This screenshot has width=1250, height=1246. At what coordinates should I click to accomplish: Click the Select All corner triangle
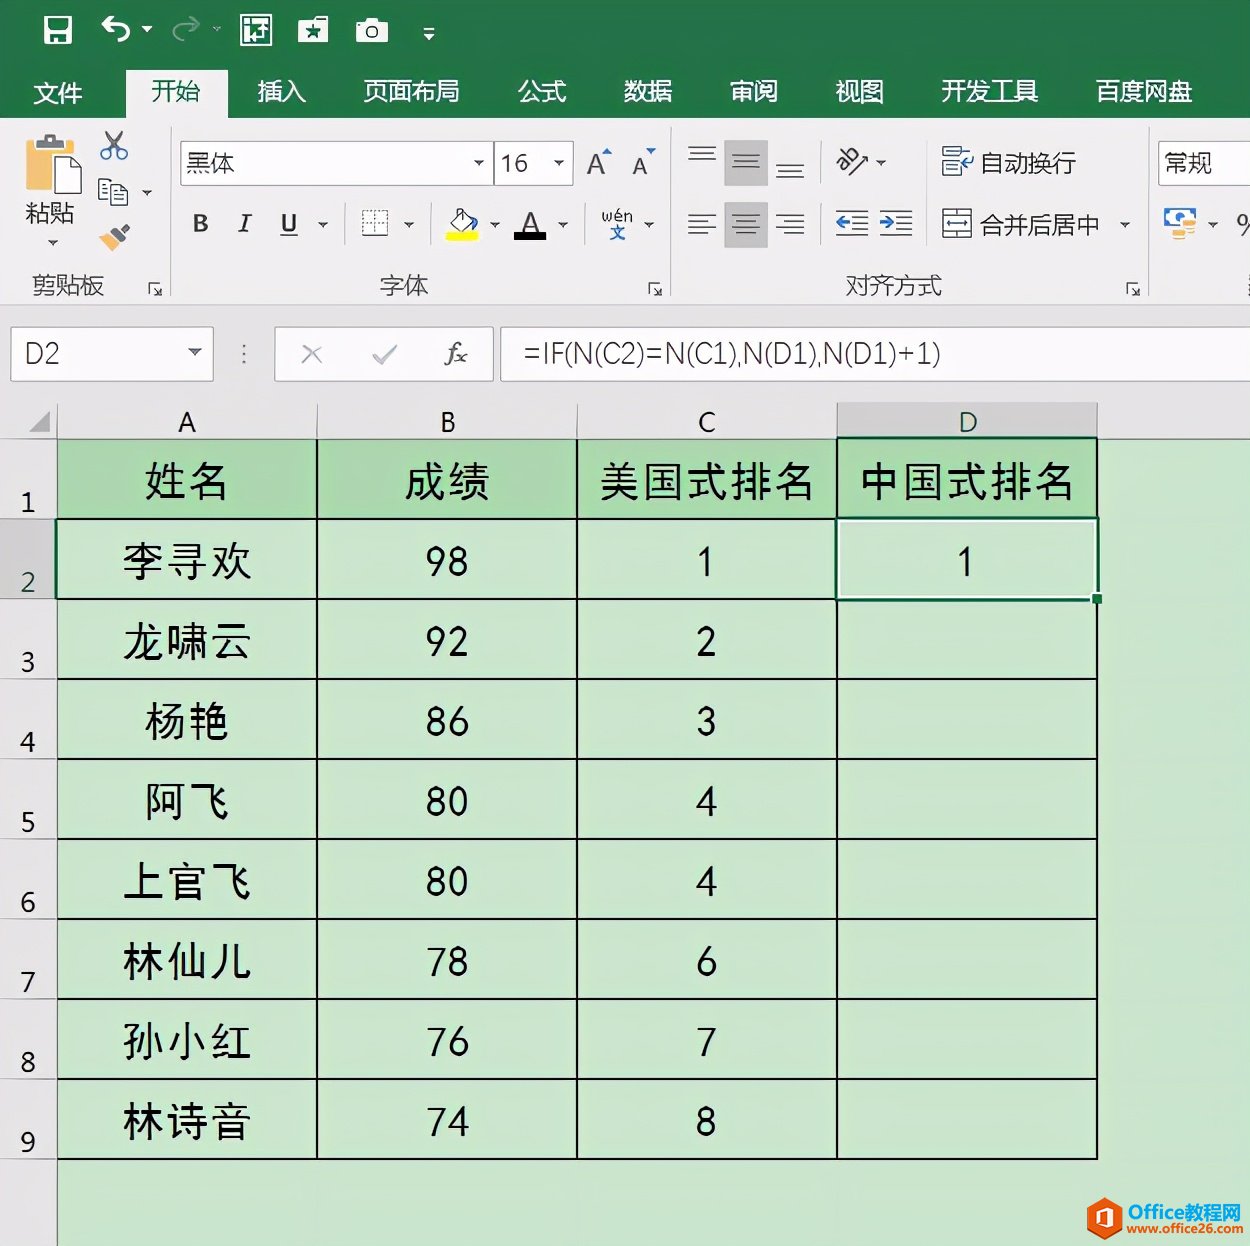tap(39, 422)
